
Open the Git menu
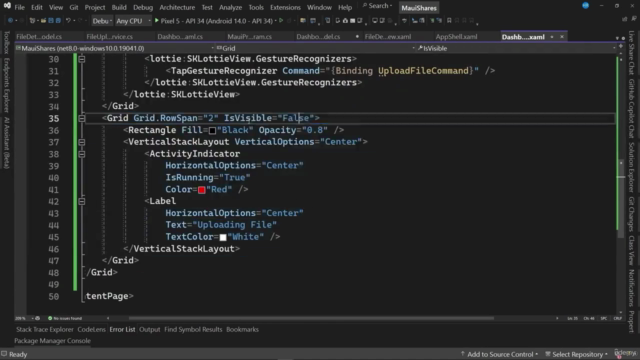tap(73, 7)
